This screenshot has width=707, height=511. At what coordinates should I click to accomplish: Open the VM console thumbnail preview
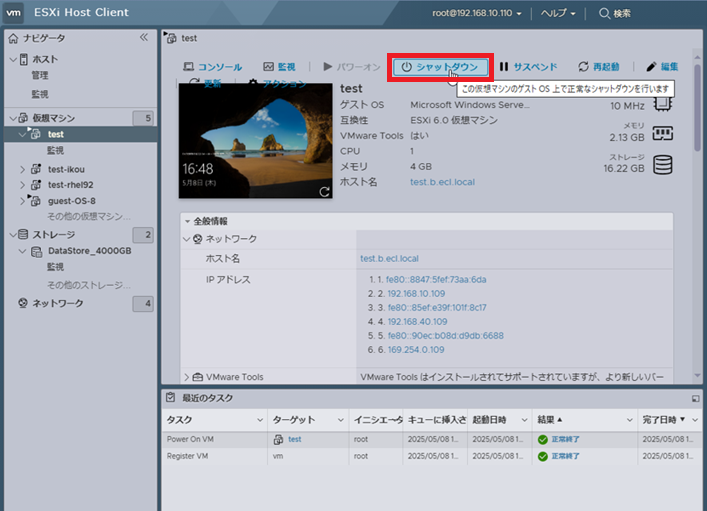(256, 141)
